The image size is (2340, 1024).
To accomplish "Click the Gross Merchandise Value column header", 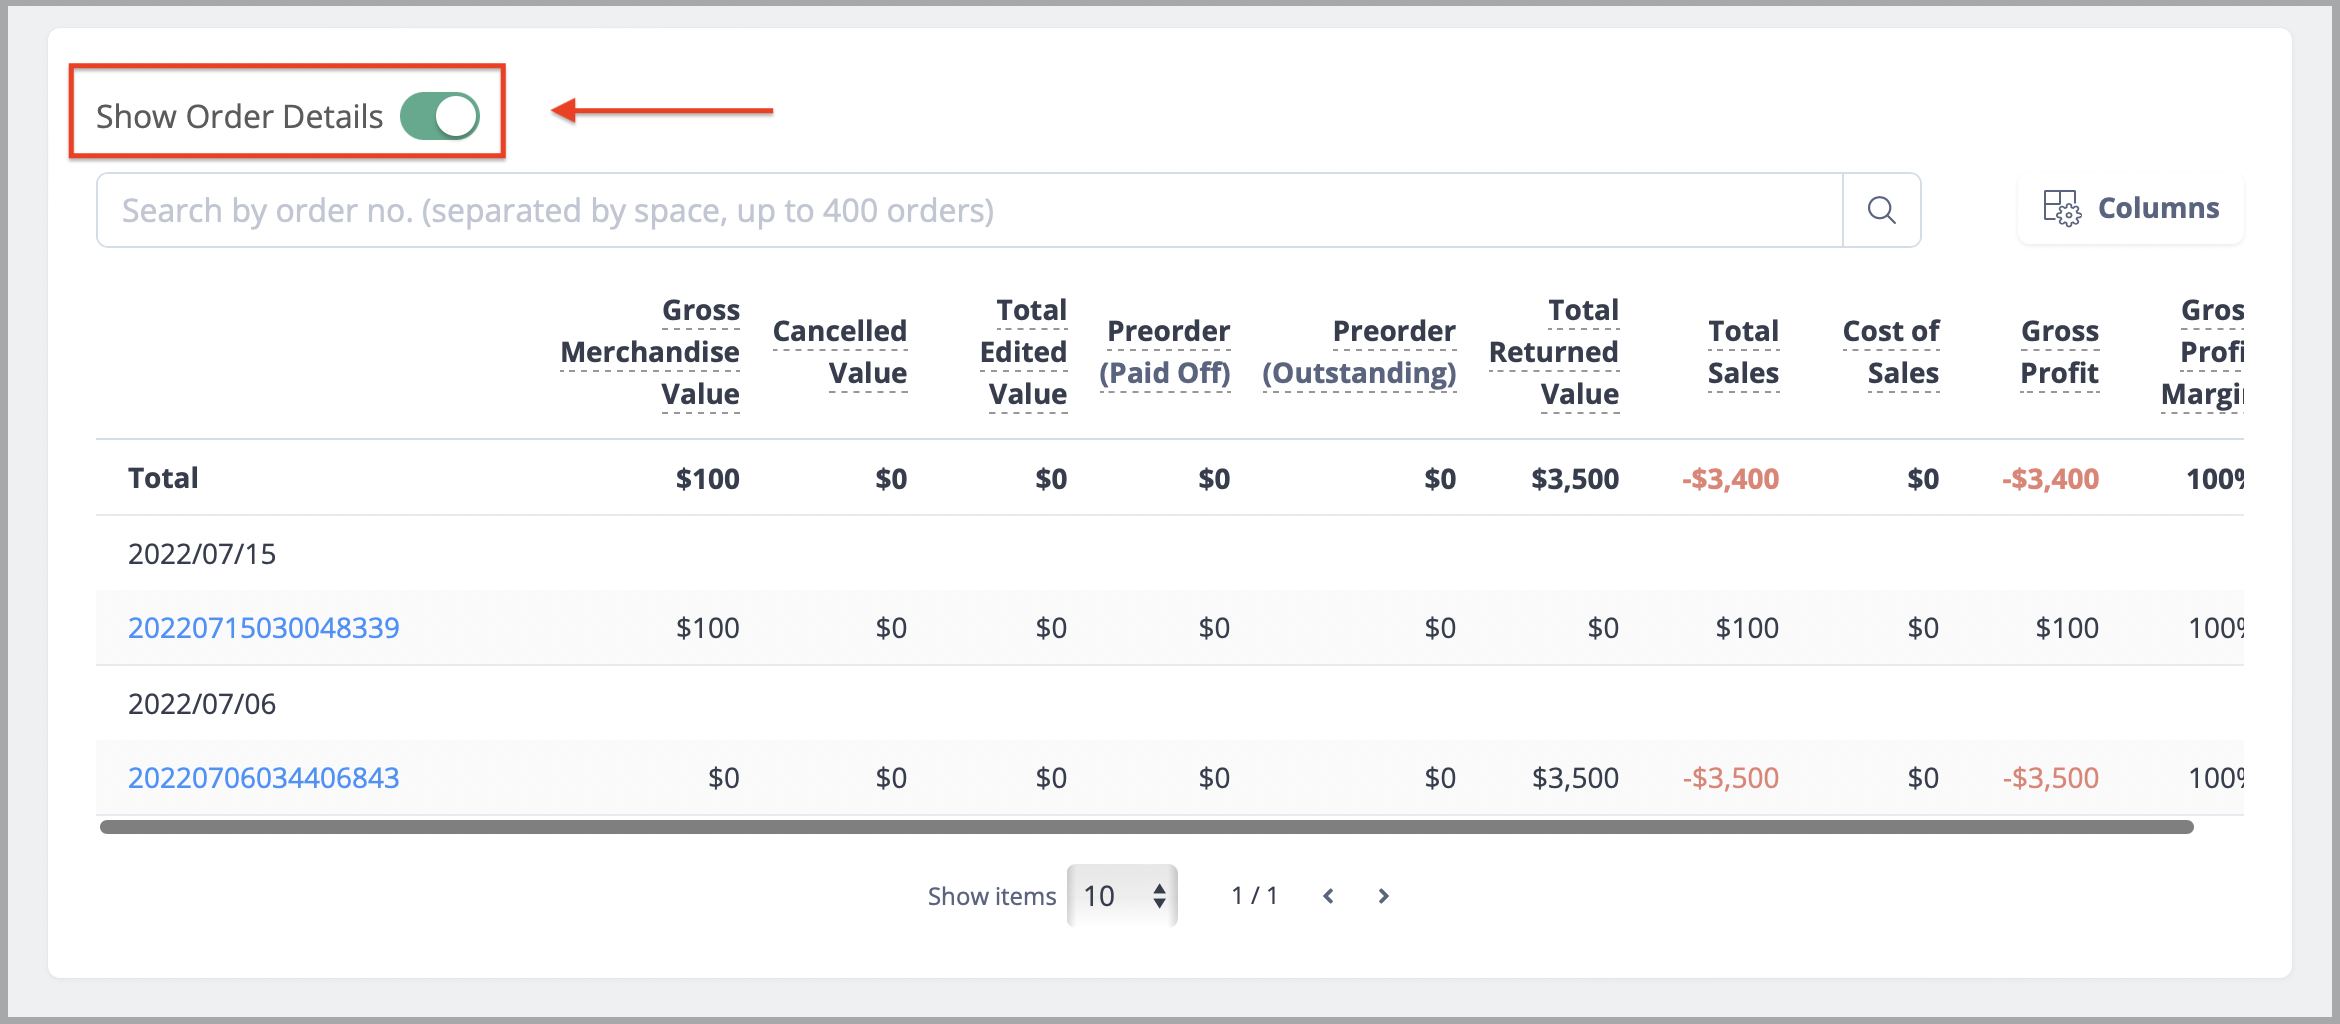I will pos(650,352).
